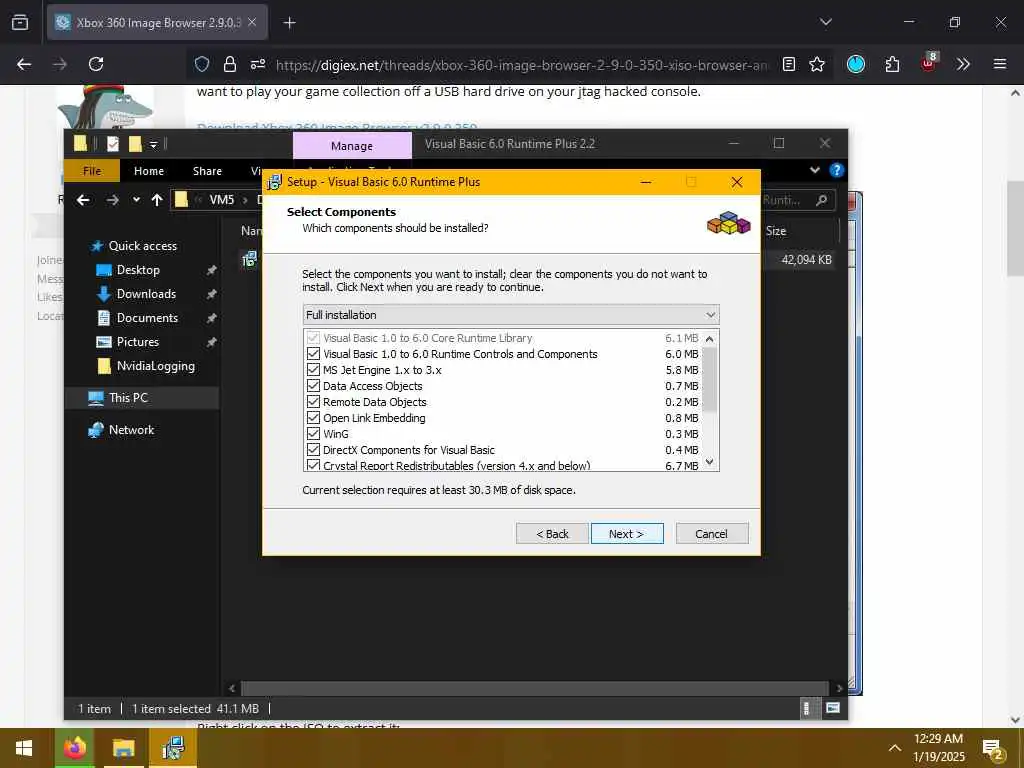The width and height of the screenshot is (1024, 768).
Task: Expand the Explorer ribbon chevron
Action: [814, 170]
